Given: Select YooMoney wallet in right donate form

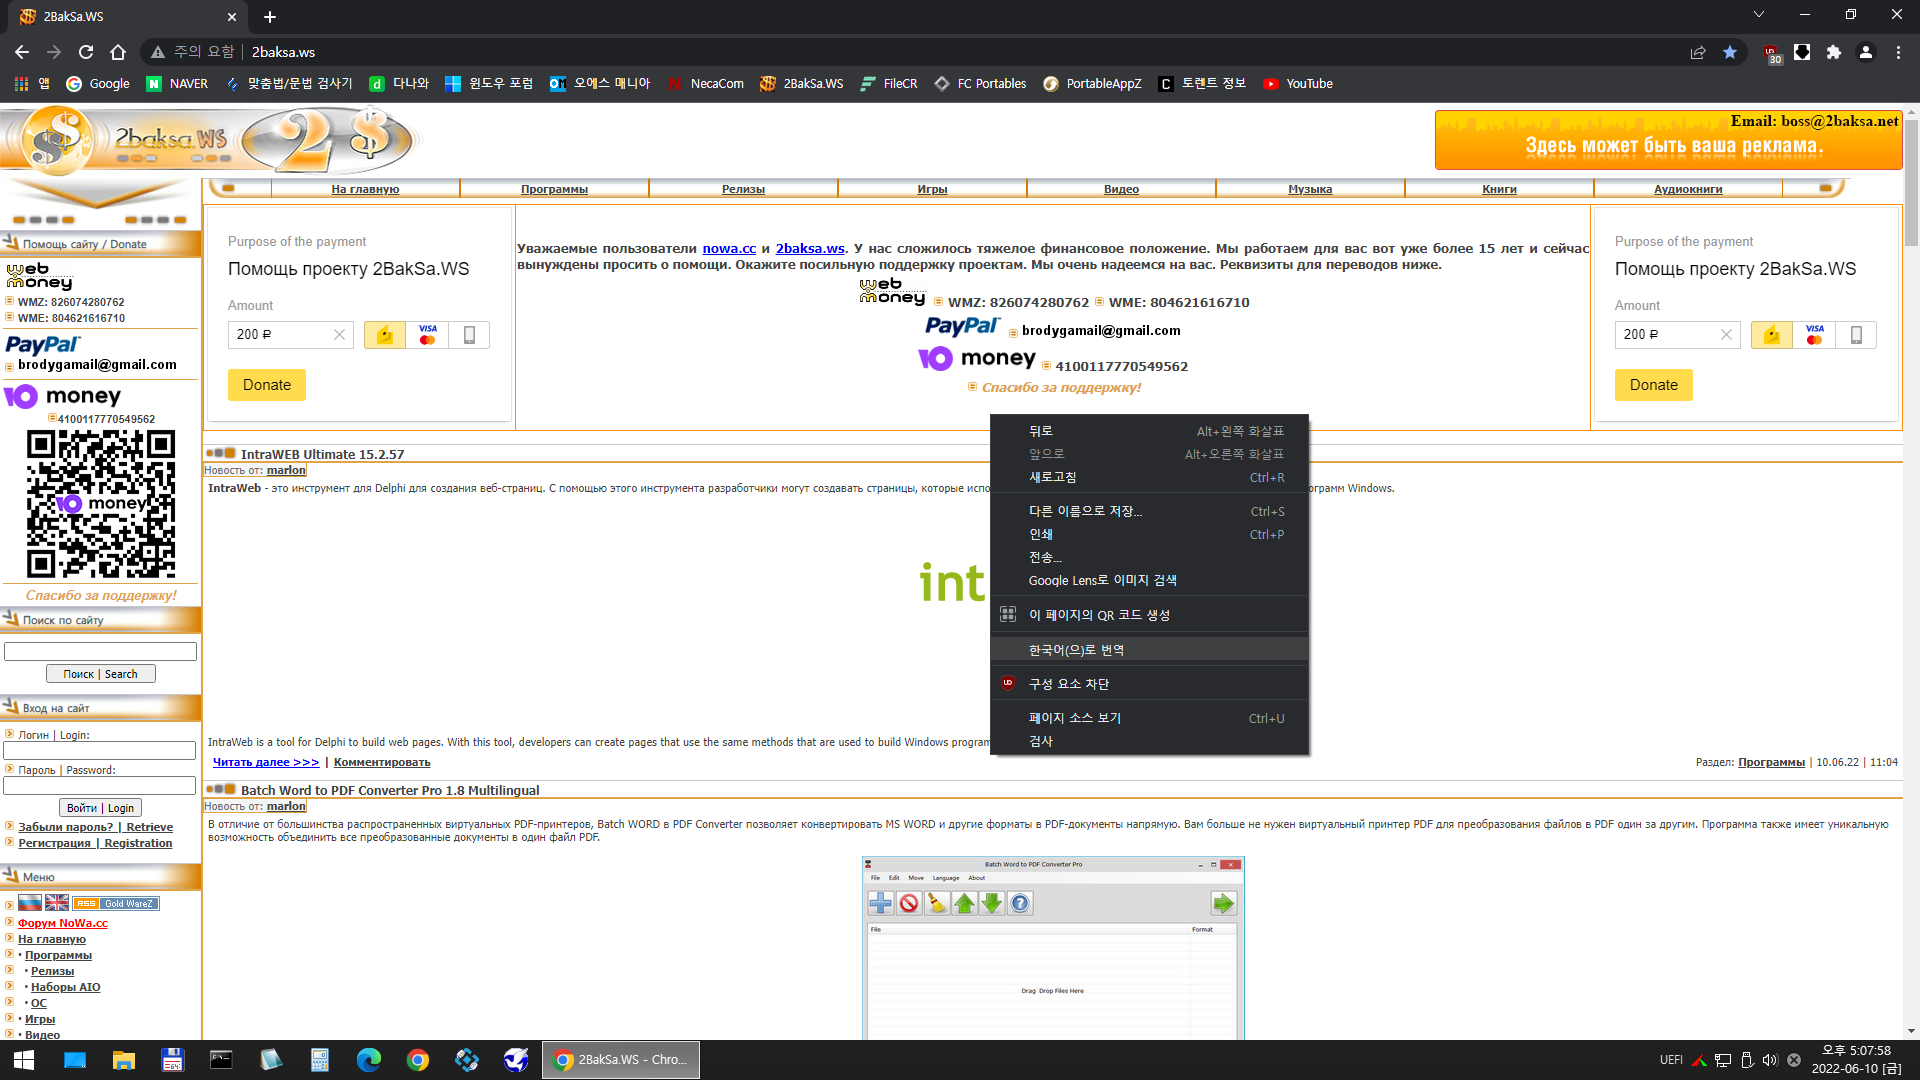Looking at the screenshot, I should point(1772,335).
